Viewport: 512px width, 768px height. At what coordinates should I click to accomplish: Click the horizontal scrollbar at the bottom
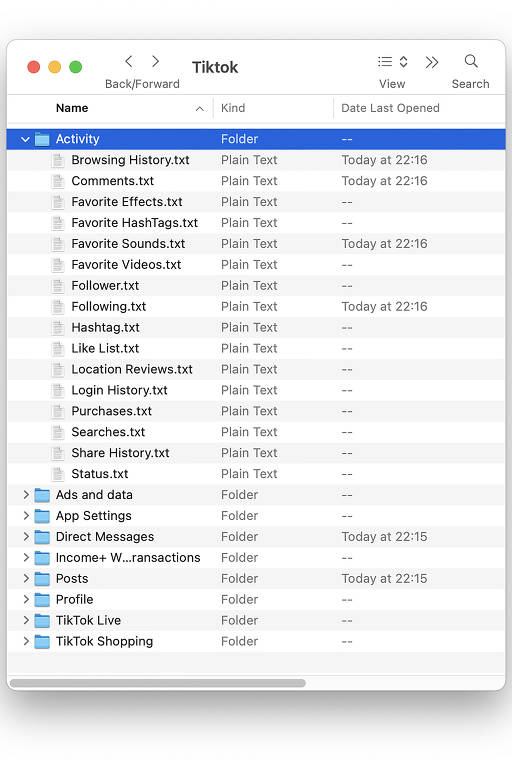point(157,683)
